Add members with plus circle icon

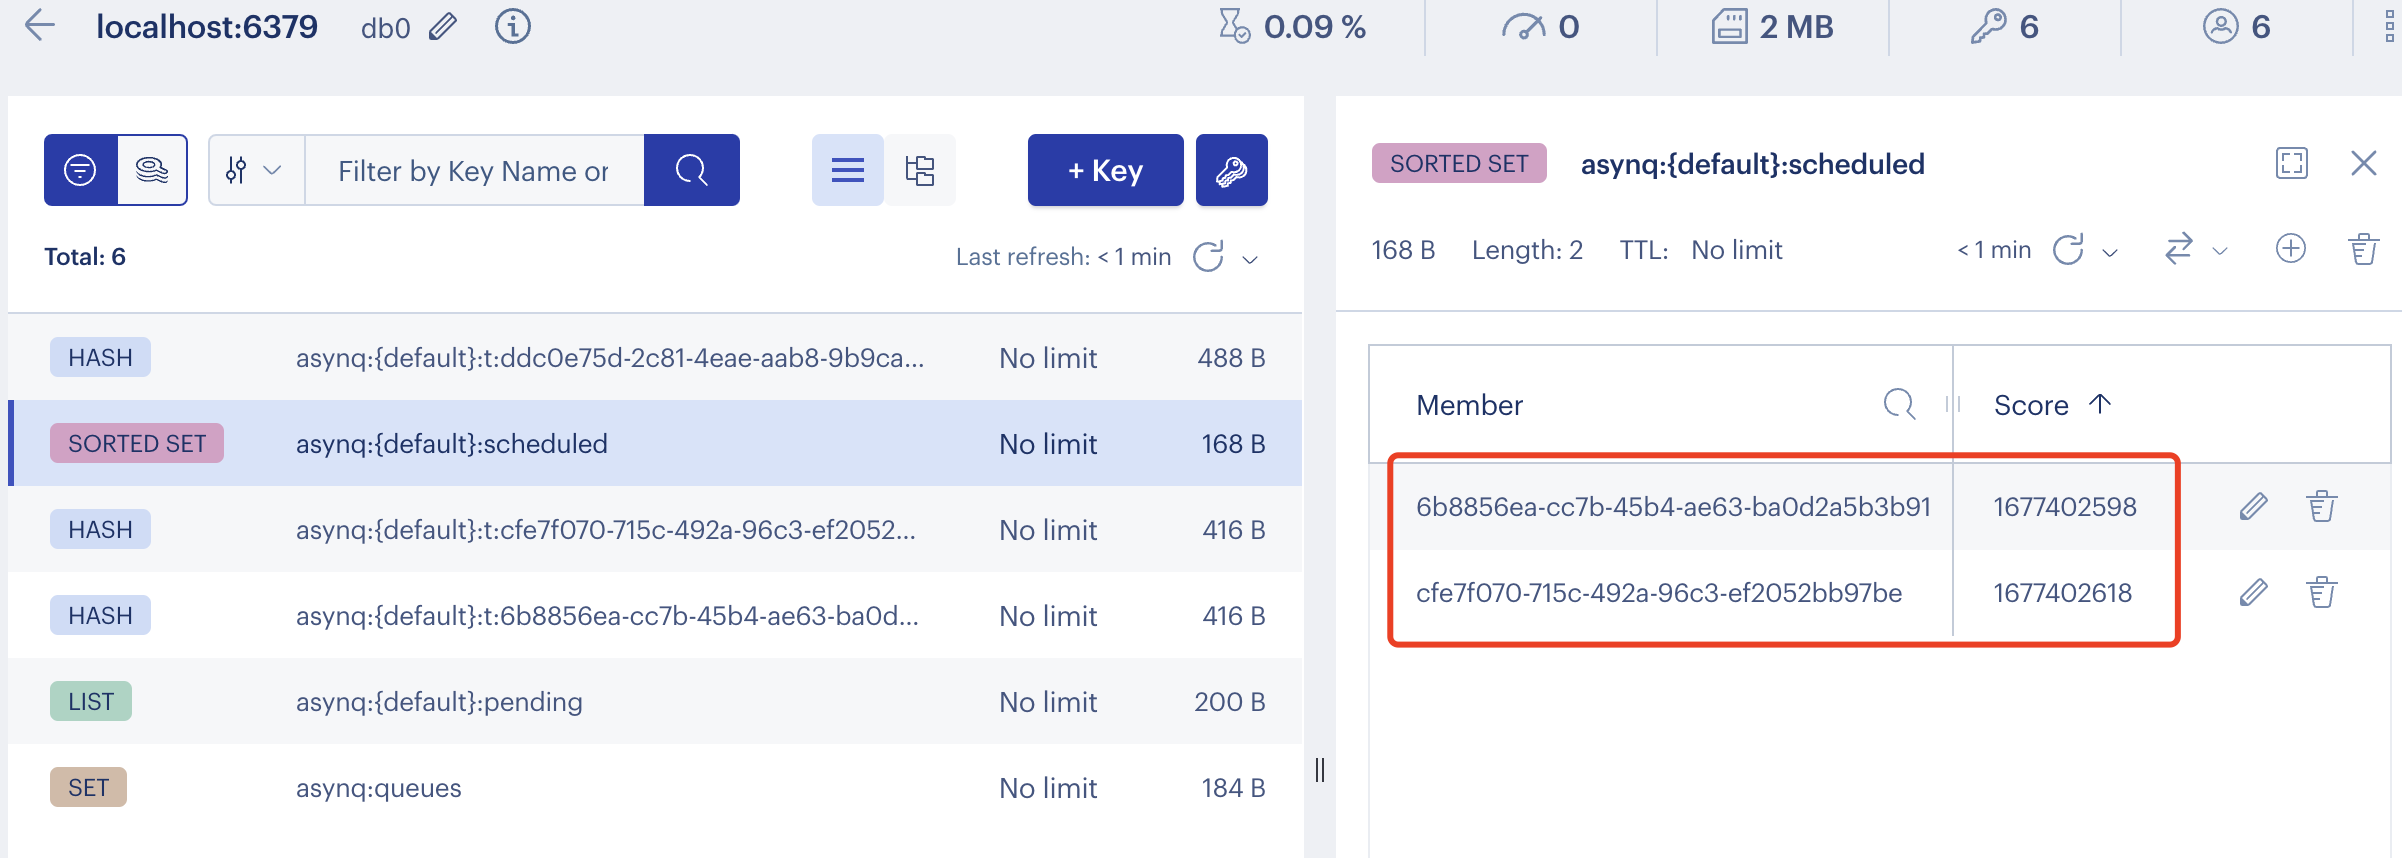[2290, 249]
